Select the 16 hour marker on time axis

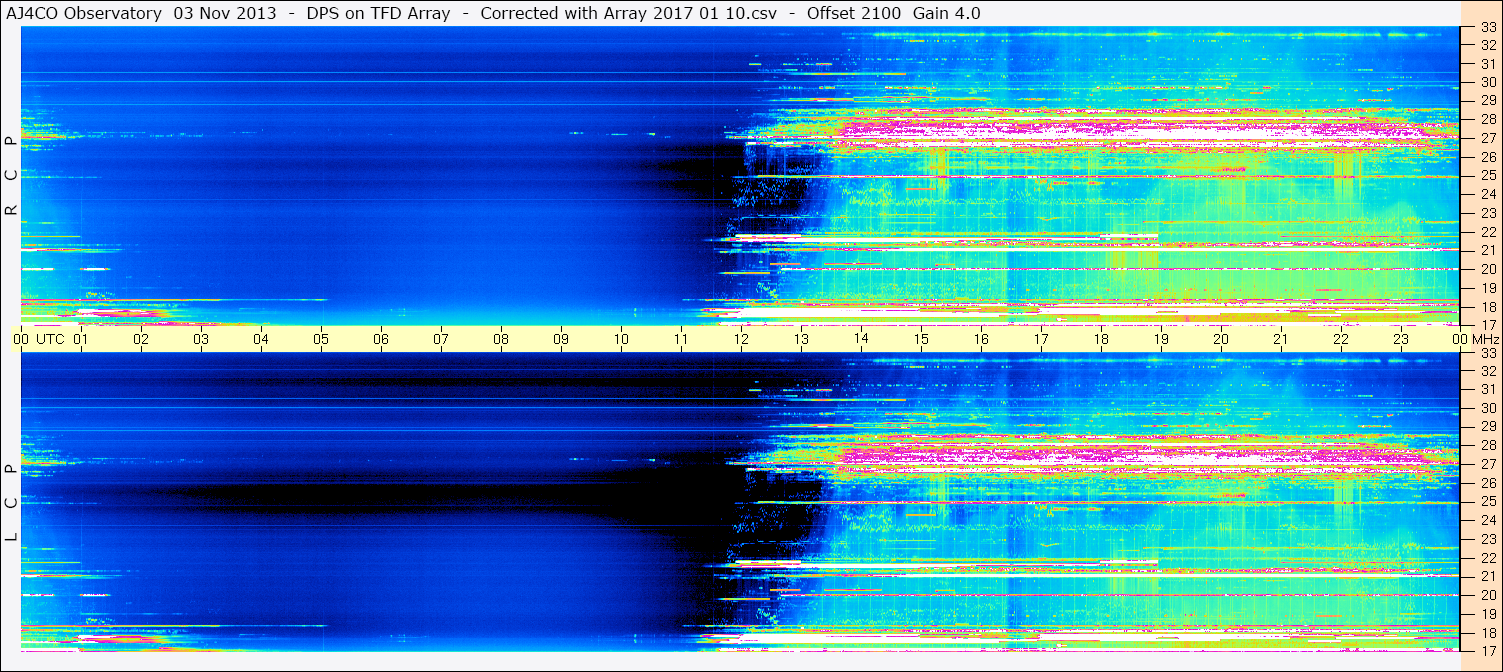981,339
